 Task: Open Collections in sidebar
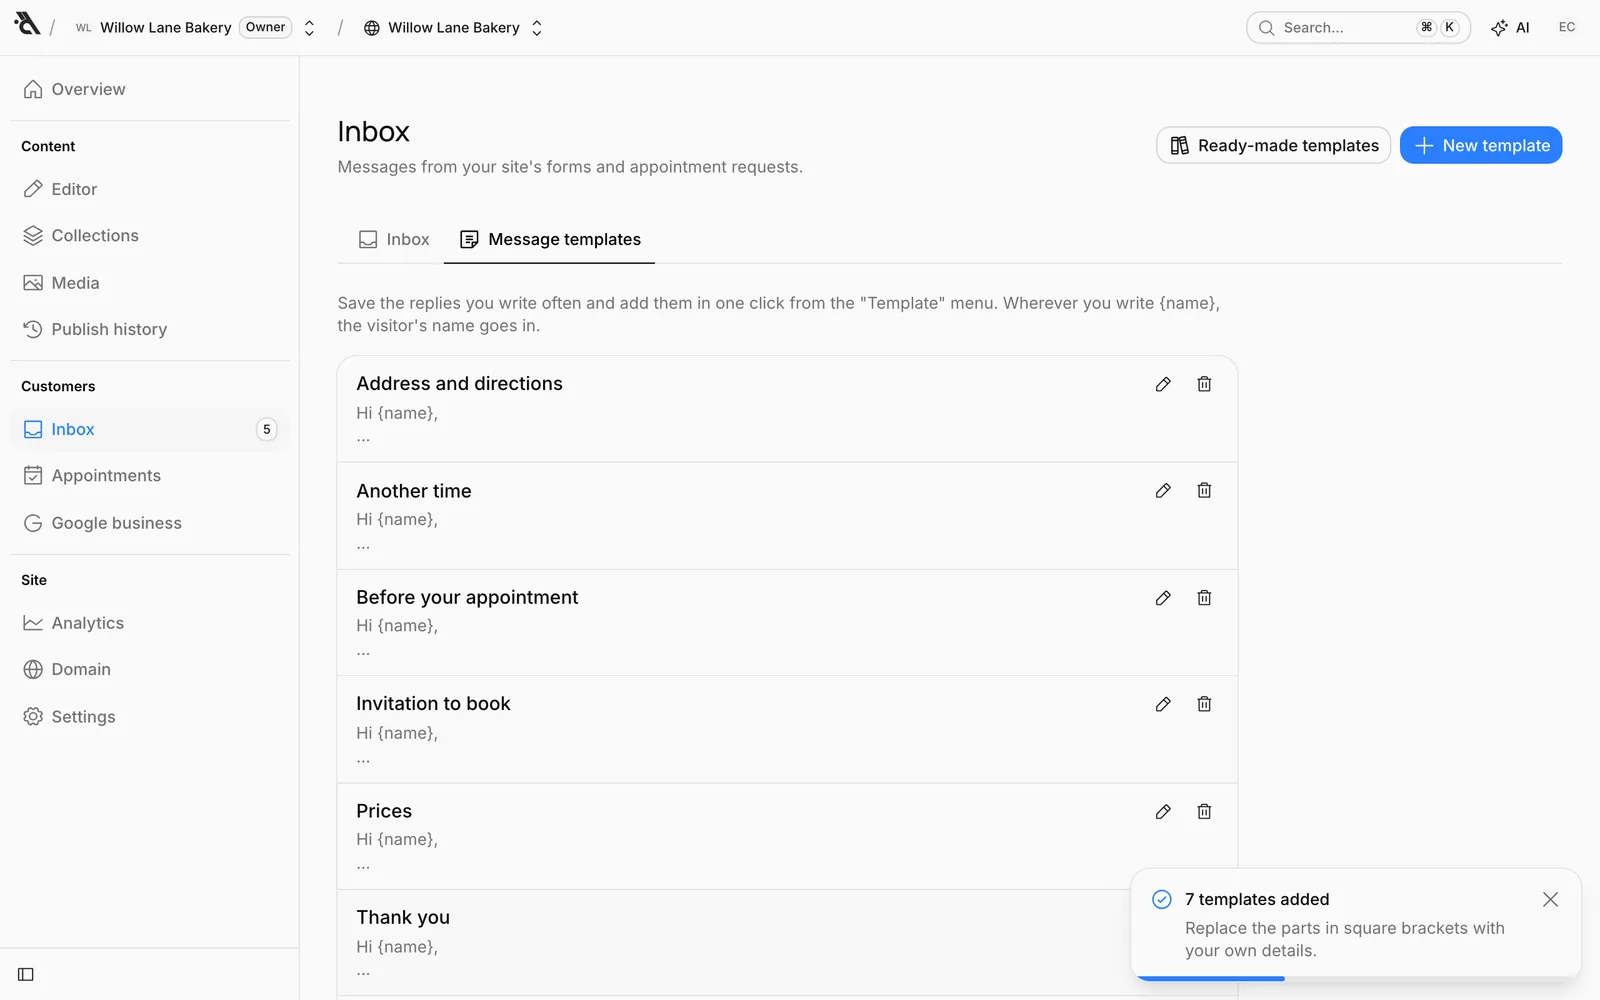click(x=150, y=236)
